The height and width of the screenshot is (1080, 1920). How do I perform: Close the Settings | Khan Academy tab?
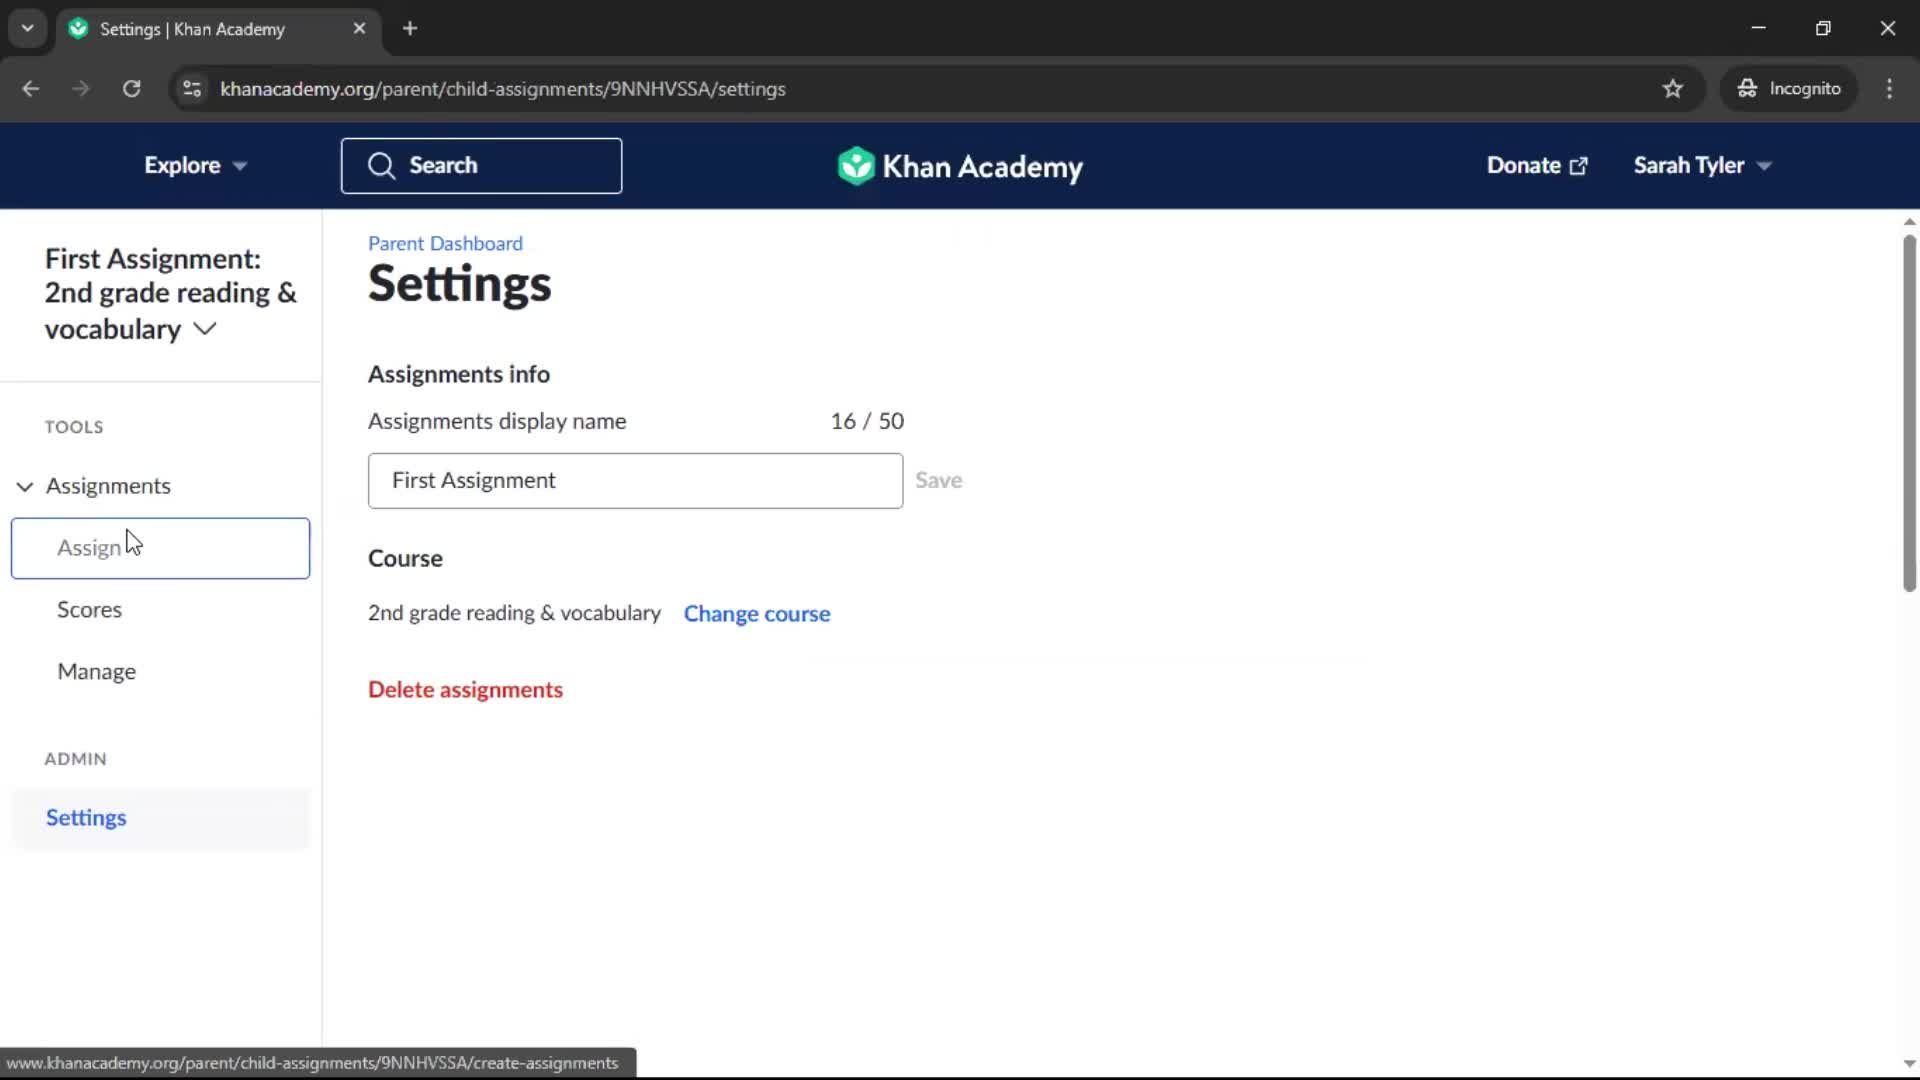click(359, 28)
